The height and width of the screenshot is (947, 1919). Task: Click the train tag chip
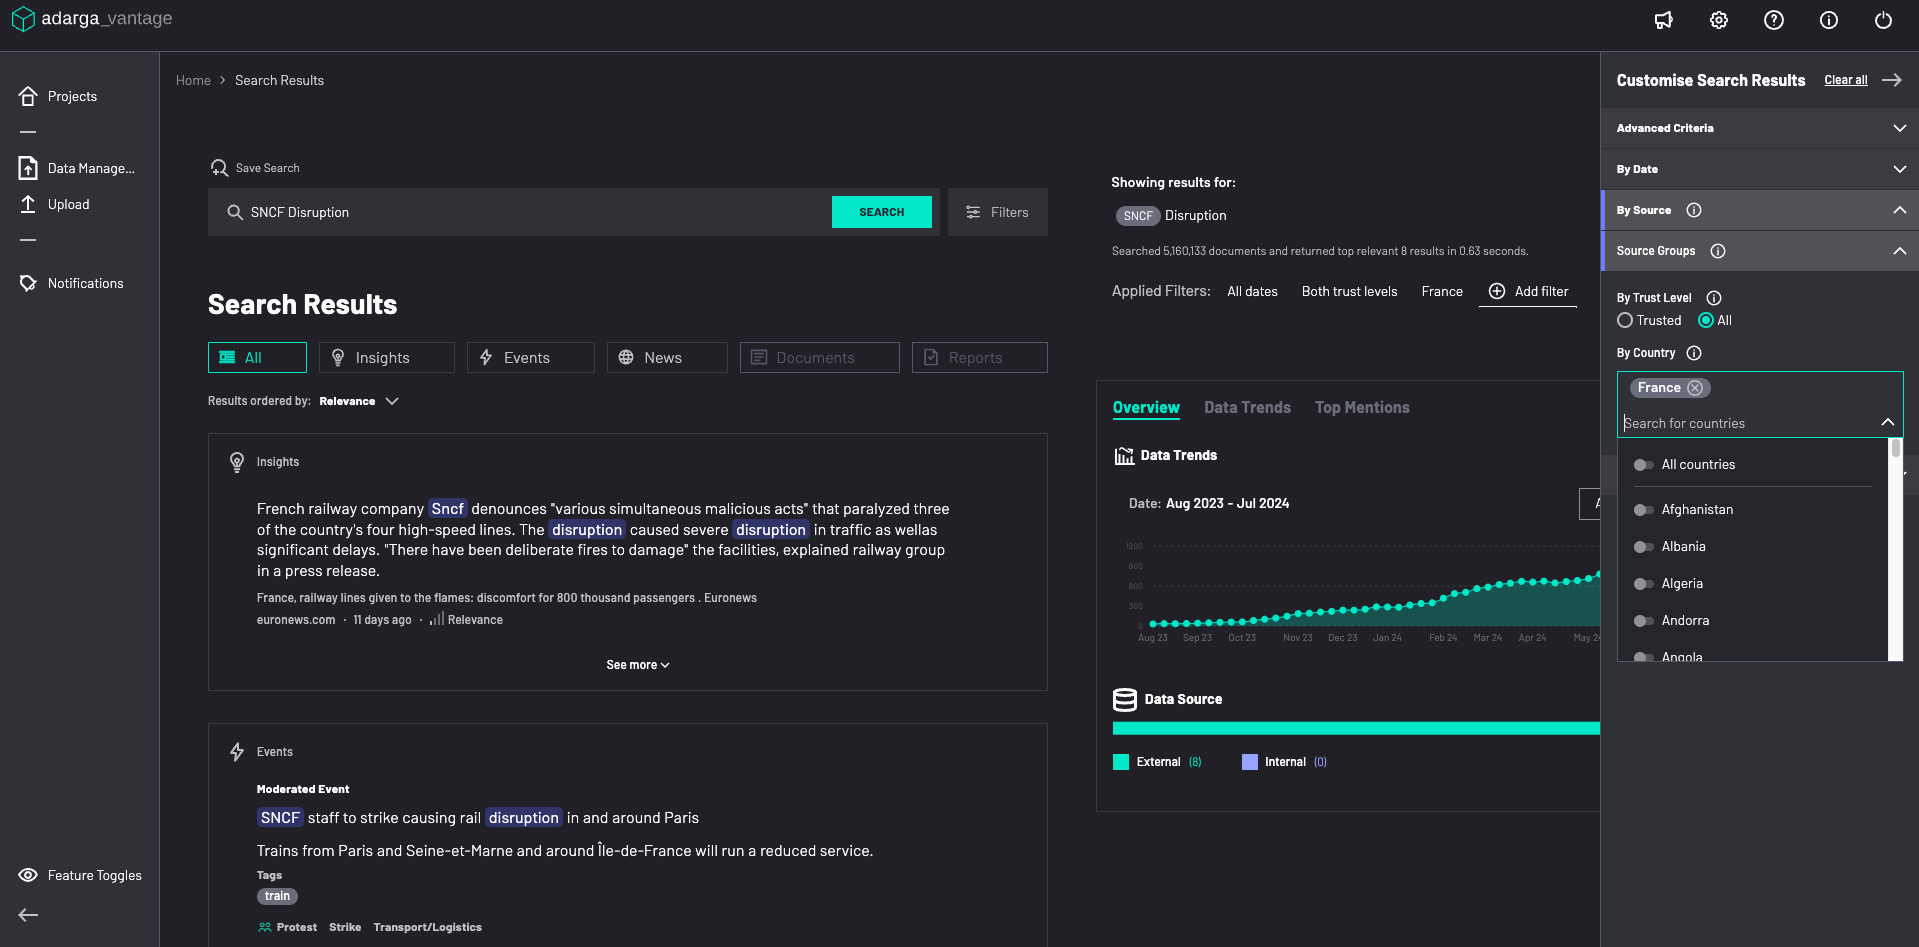click(x=277, y=896)
